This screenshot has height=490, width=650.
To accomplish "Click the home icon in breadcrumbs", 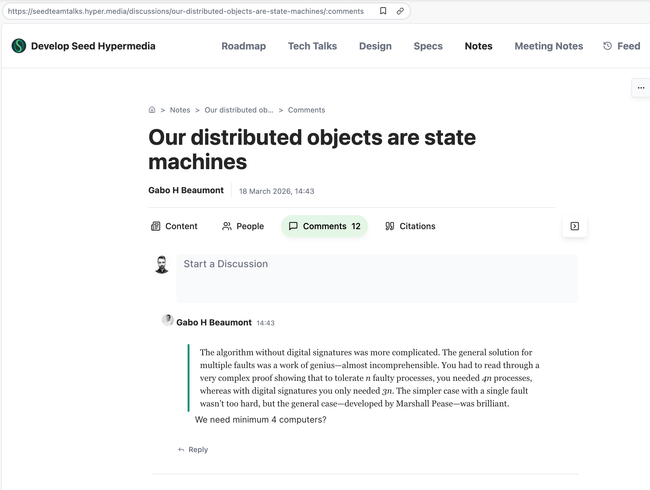I will point(152,110).
